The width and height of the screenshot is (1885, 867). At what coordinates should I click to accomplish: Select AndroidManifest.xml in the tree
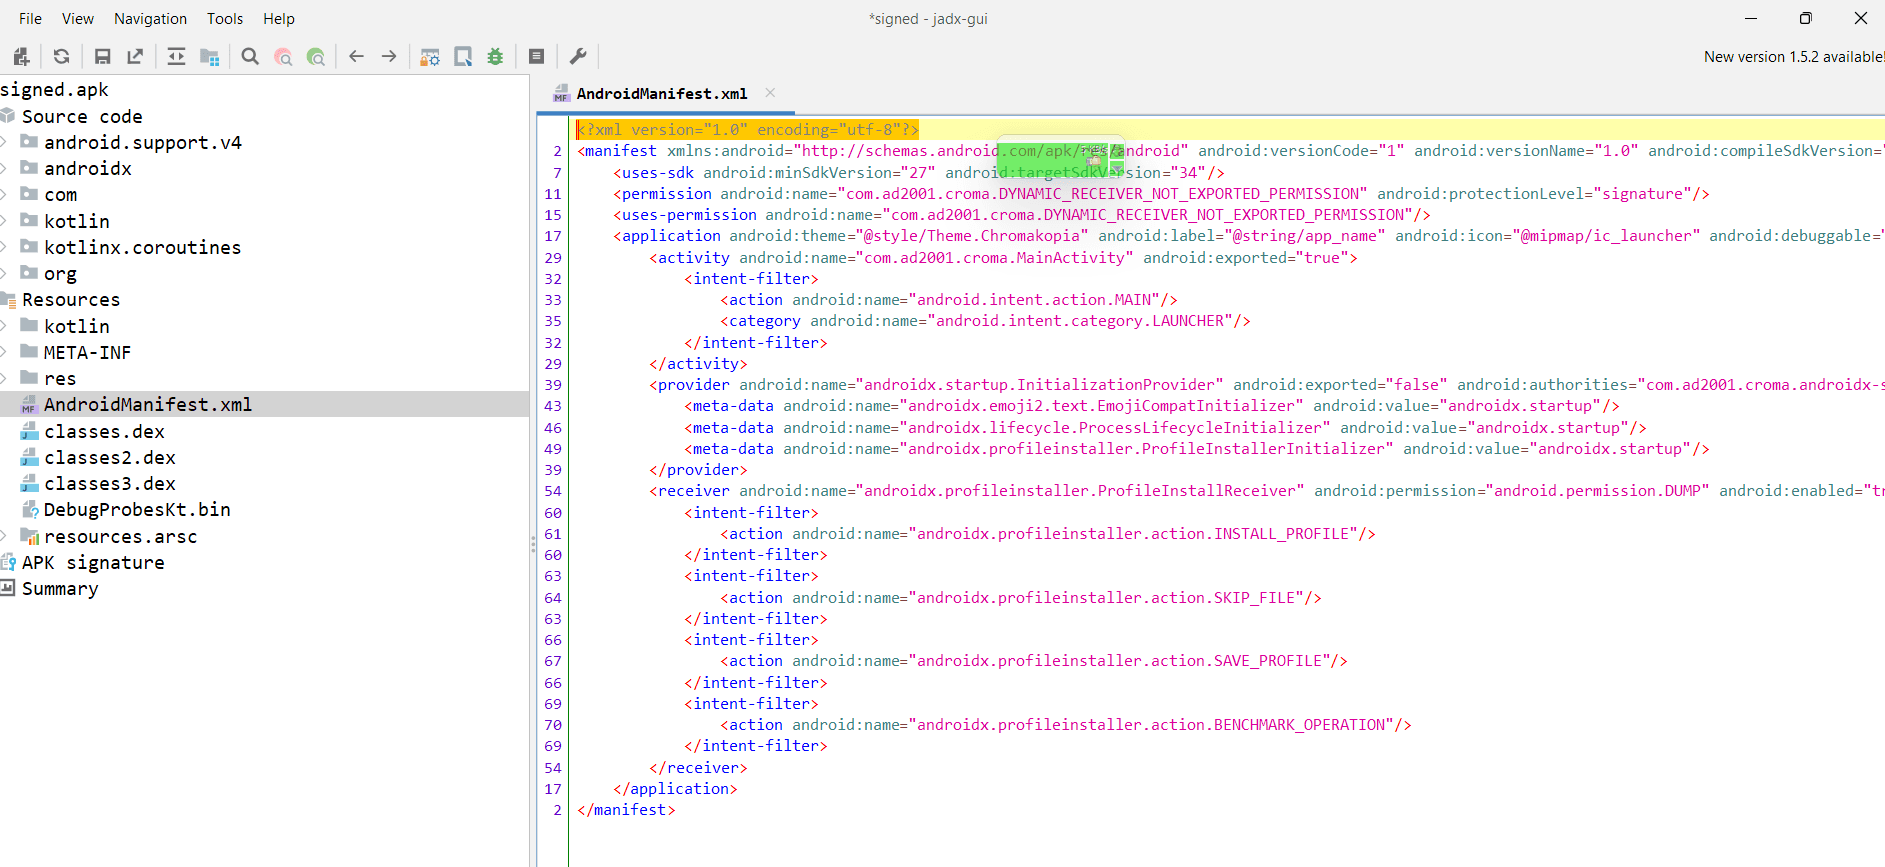point(148,404)
